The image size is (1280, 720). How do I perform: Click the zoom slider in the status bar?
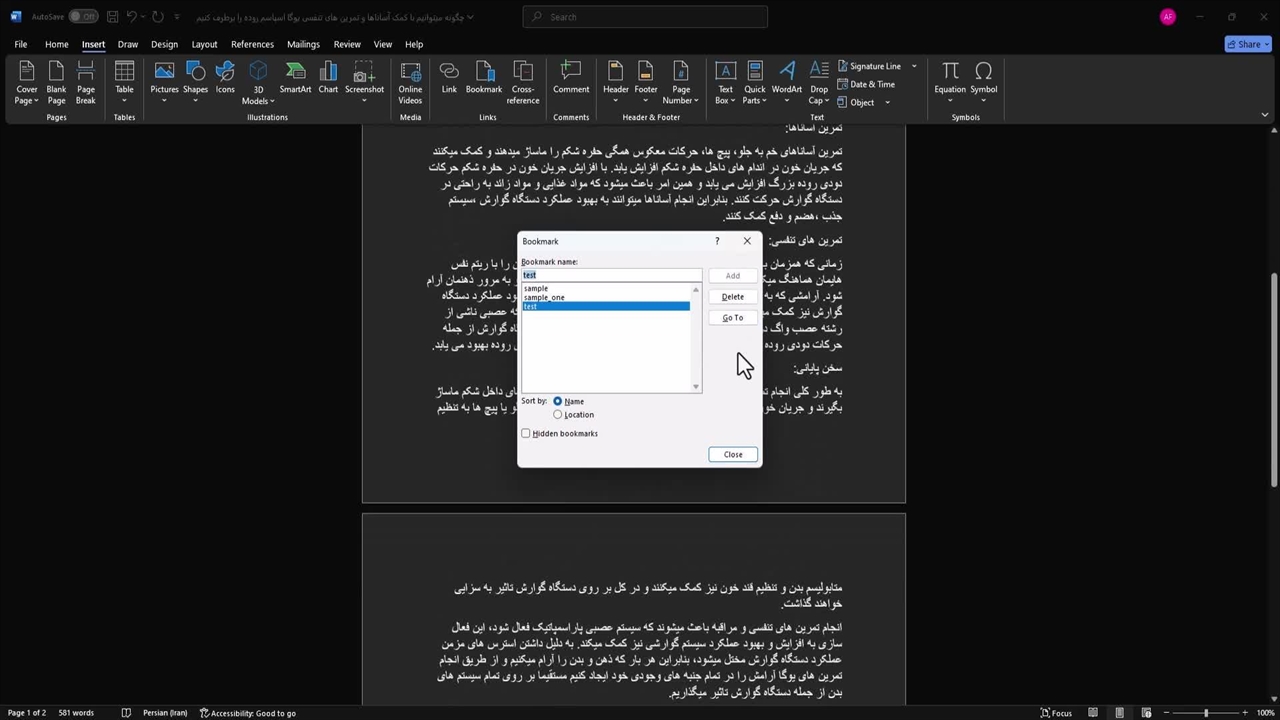tap(1205, 713)
